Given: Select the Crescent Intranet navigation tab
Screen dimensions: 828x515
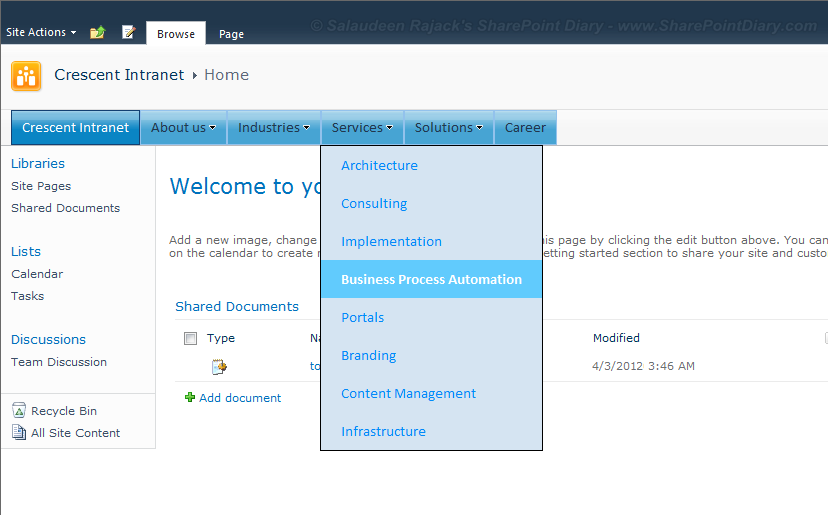Looking at the screenshot, I should (x=76, y=127).
